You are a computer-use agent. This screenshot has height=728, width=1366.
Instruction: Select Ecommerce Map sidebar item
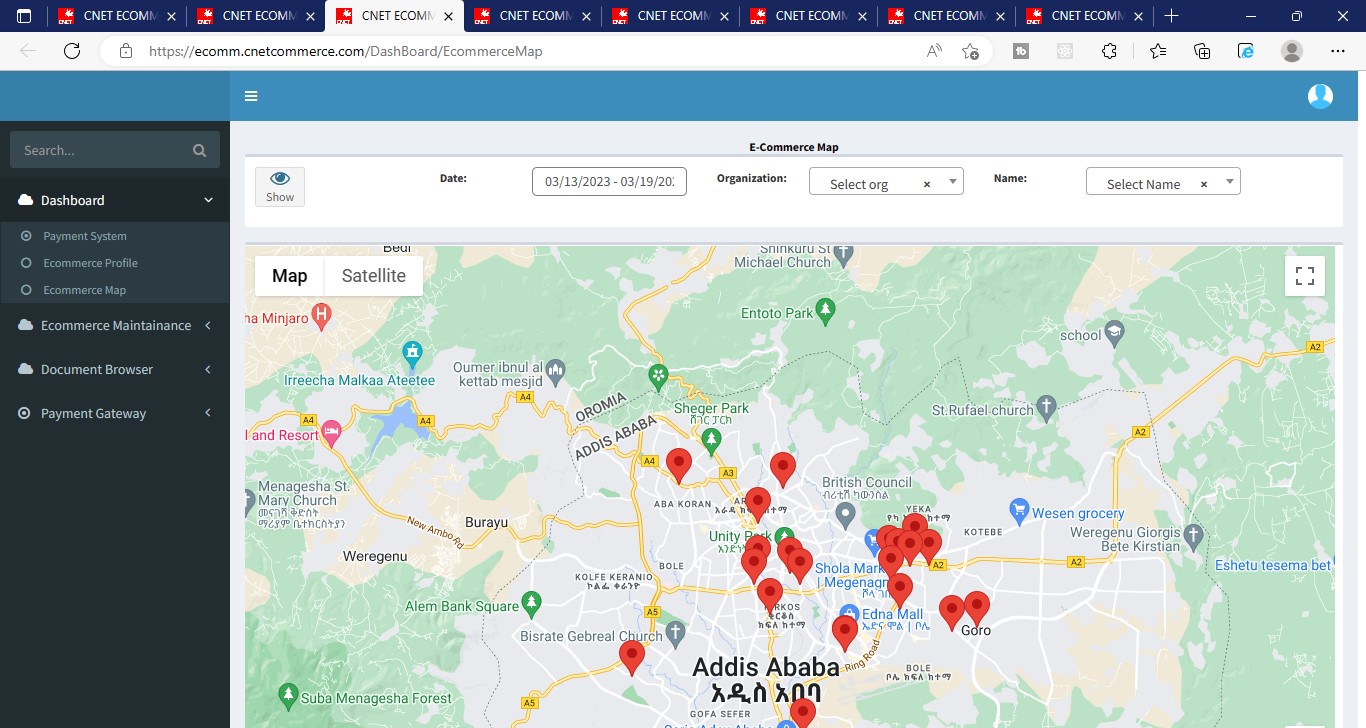(85, 290)
